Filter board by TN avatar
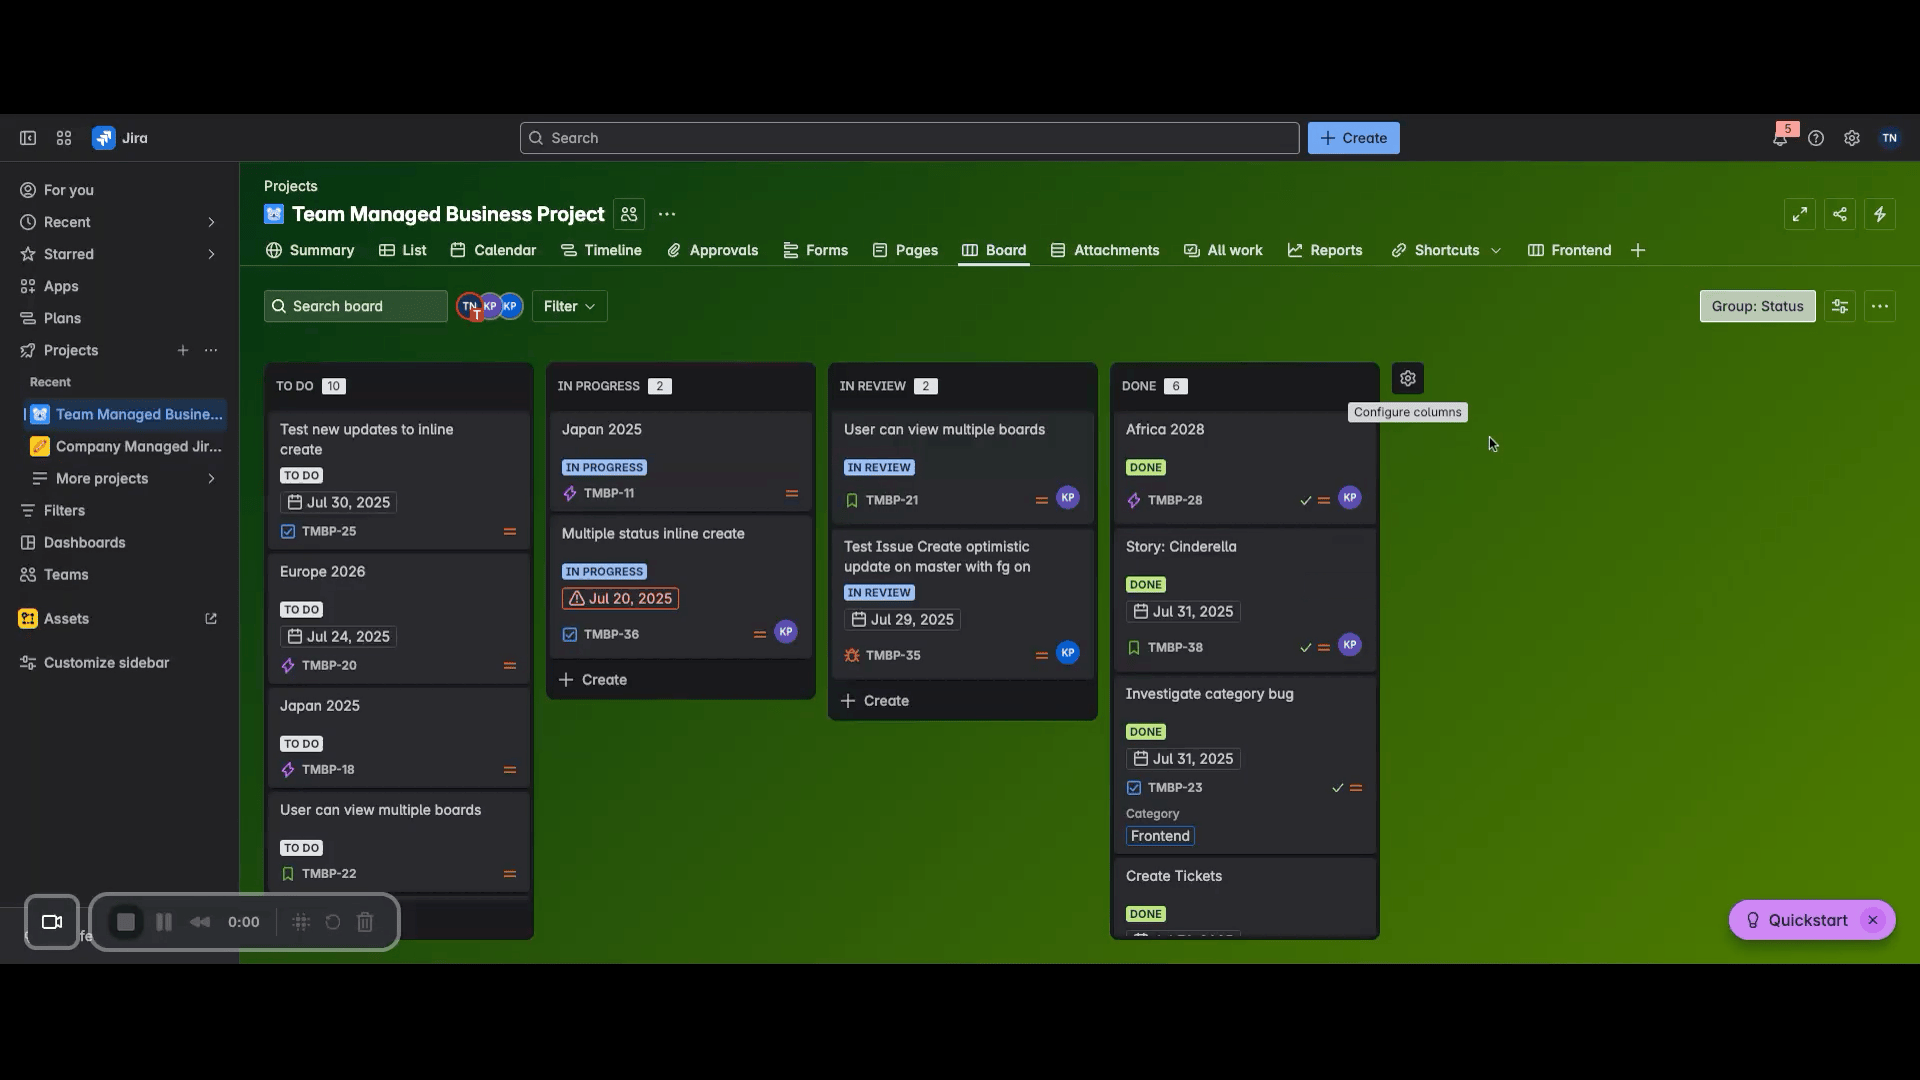The image size is (1920, 1080). [x=468, y=306]
